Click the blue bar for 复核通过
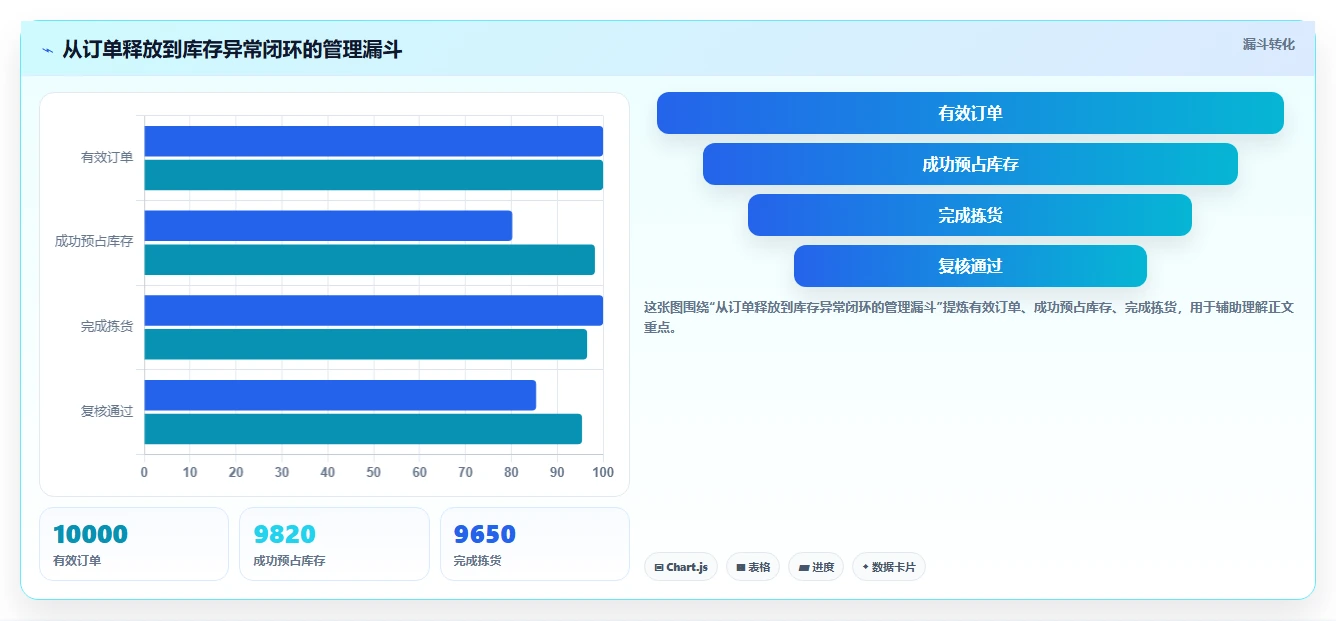The width and height of the screenshot is (1336, 621). tap(340, 395)
